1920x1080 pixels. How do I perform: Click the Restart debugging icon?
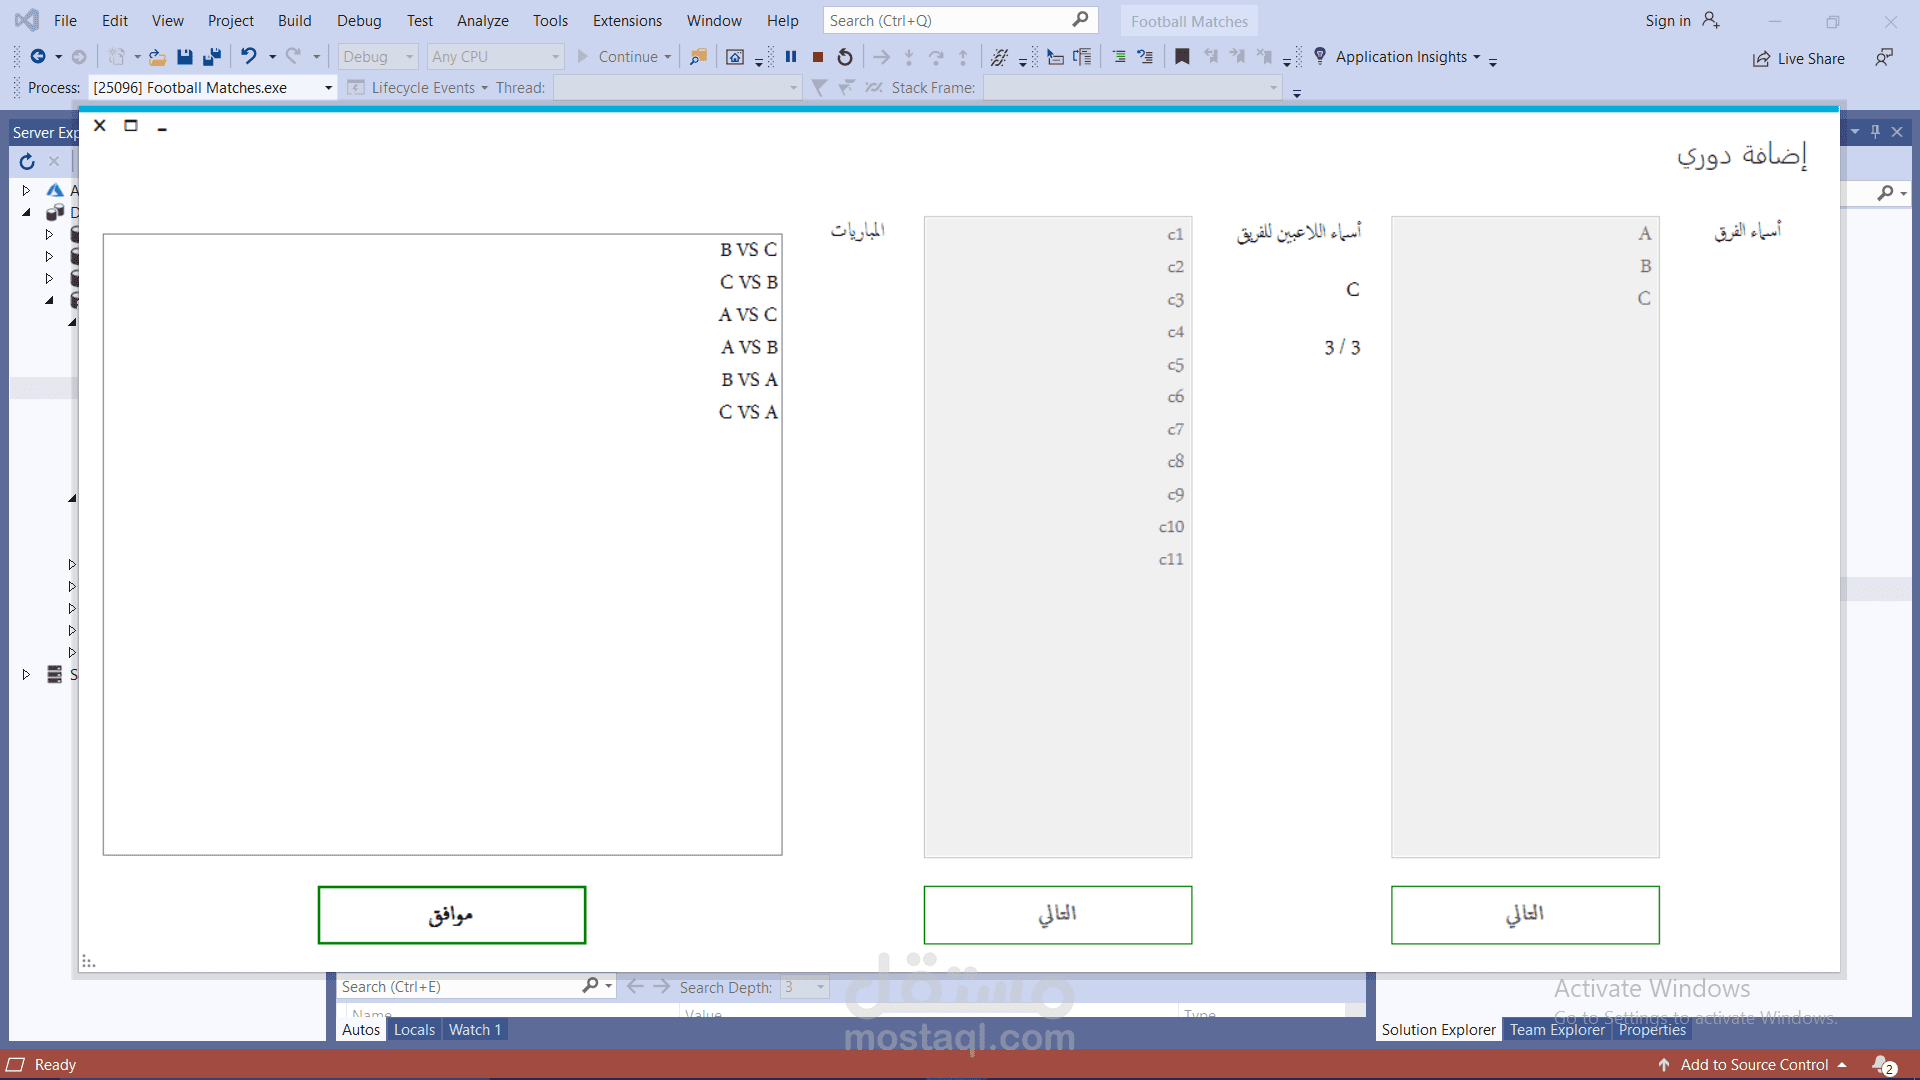point(845,57)
